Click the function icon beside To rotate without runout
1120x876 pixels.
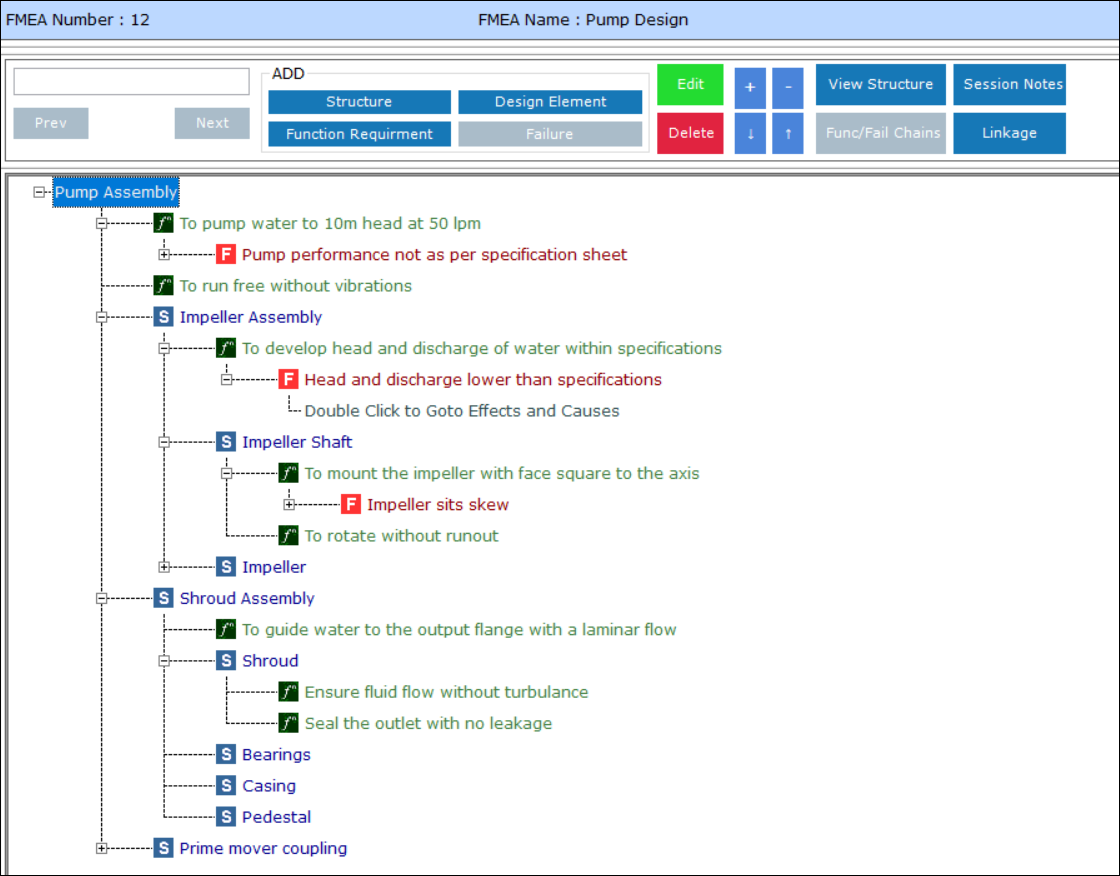tap(288, 536)
